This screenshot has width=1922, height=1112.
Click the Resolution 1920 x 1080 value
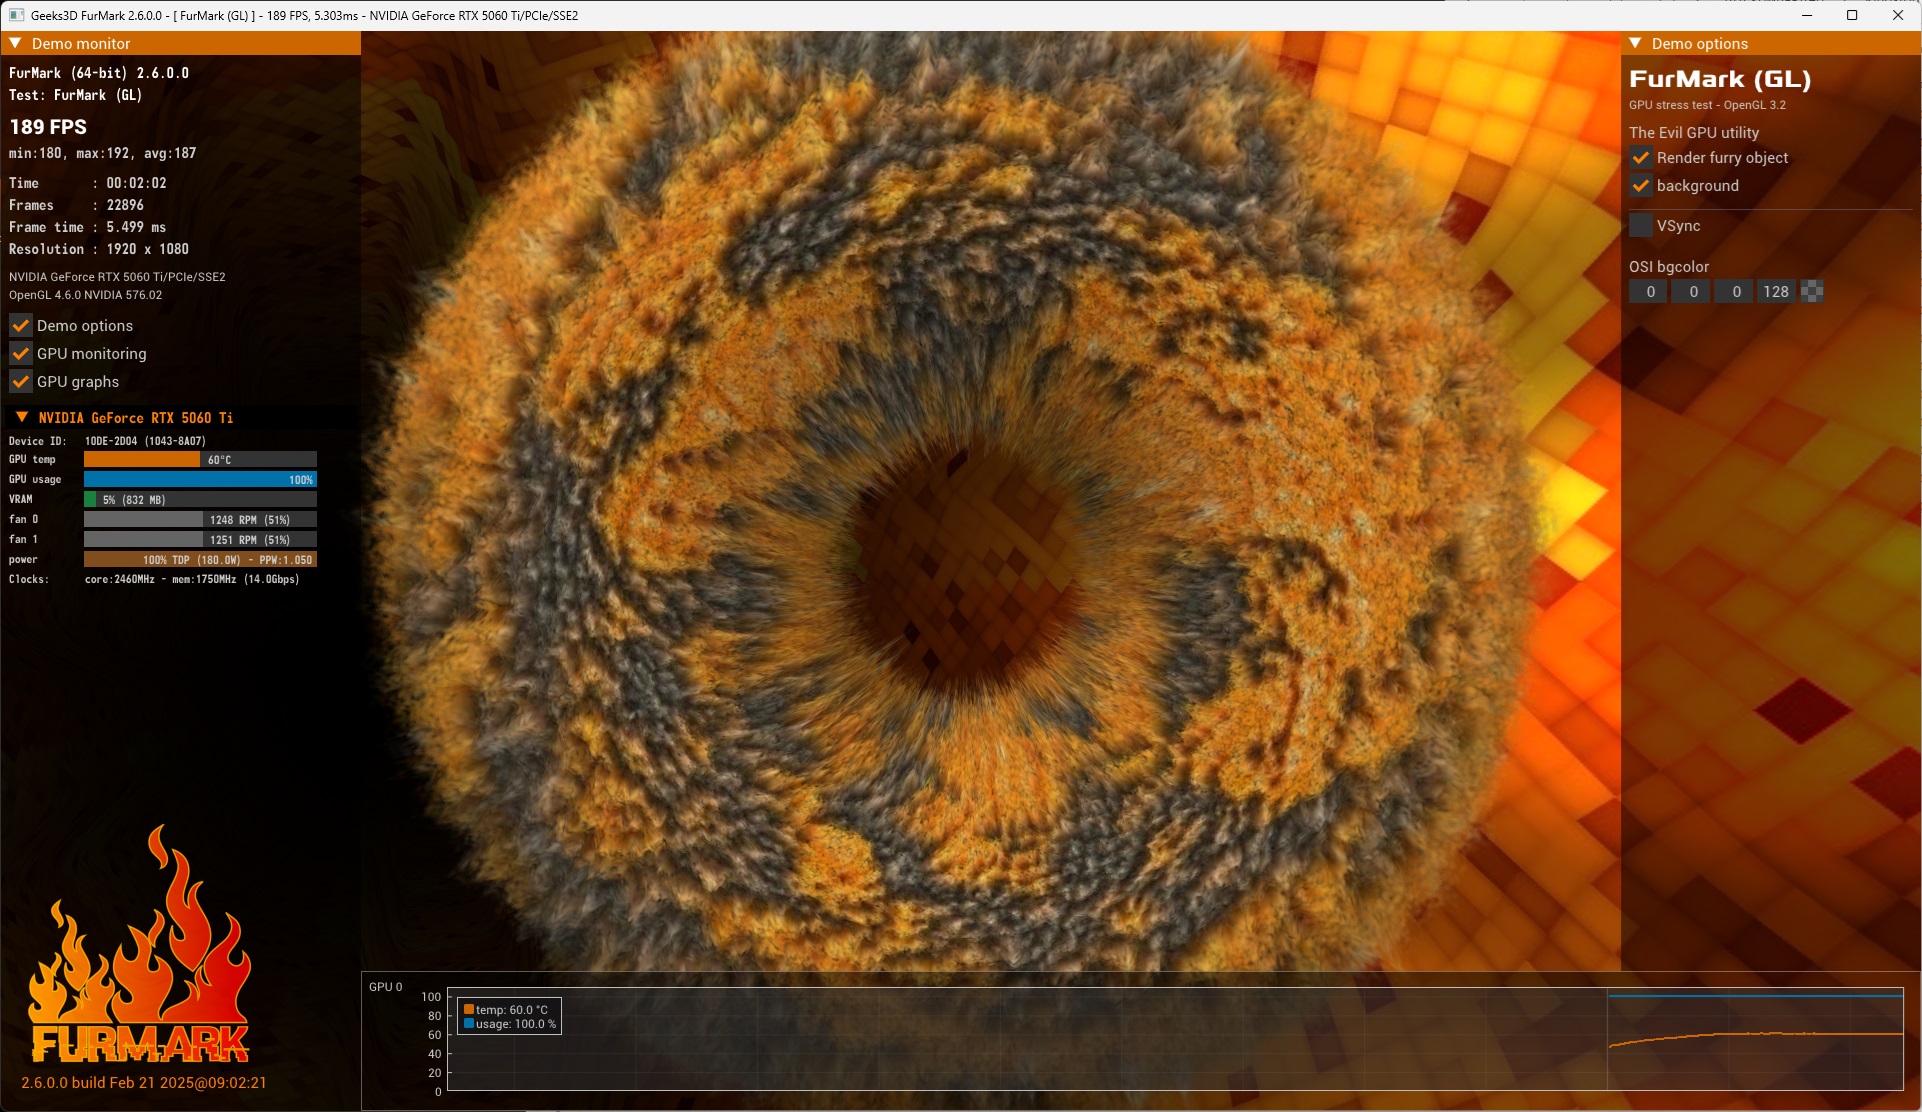tap(148, 249)
